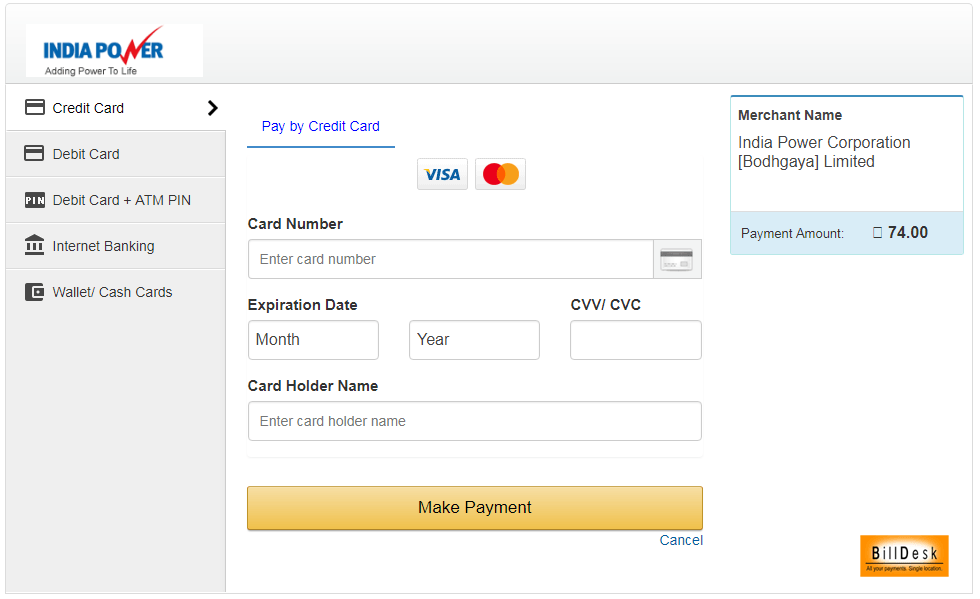Click the Internet Banking bank icon
This screenshot has height=599, width=980.
(34, 245)
